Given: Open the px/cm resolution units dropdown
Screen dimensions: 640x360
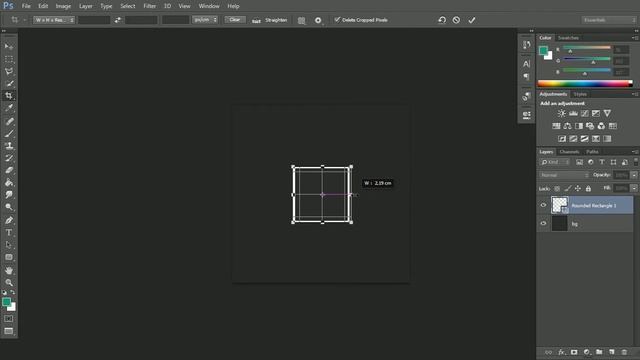Looking at the screenshot, I should (205, 20).
